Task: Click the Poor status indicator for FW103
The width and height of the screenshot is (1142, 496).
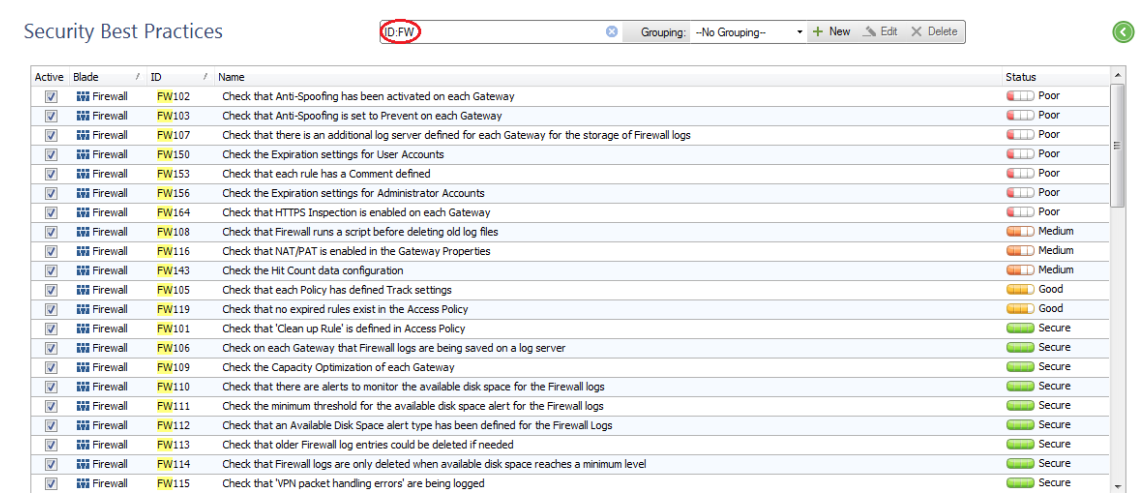Action: point(1020,116)
